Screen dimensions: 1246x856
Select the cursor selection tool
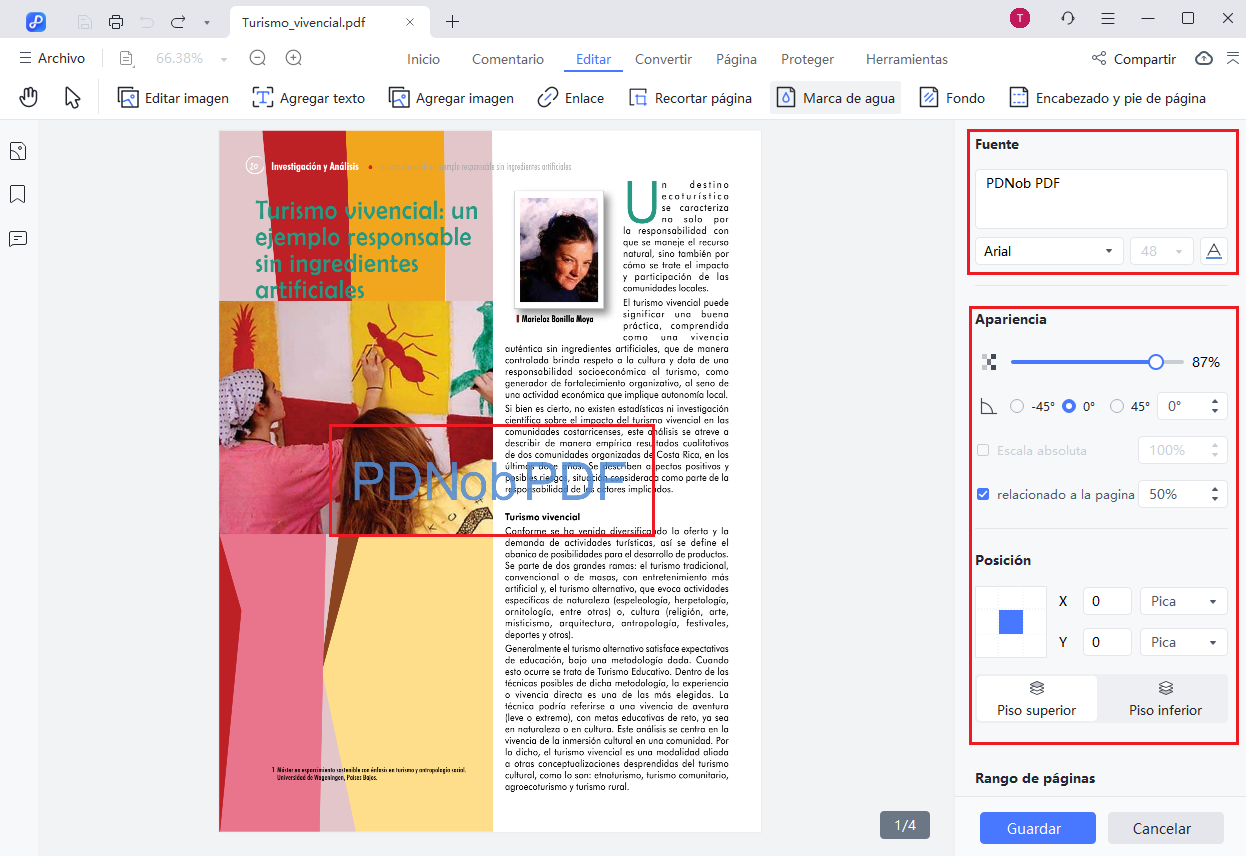72,96
